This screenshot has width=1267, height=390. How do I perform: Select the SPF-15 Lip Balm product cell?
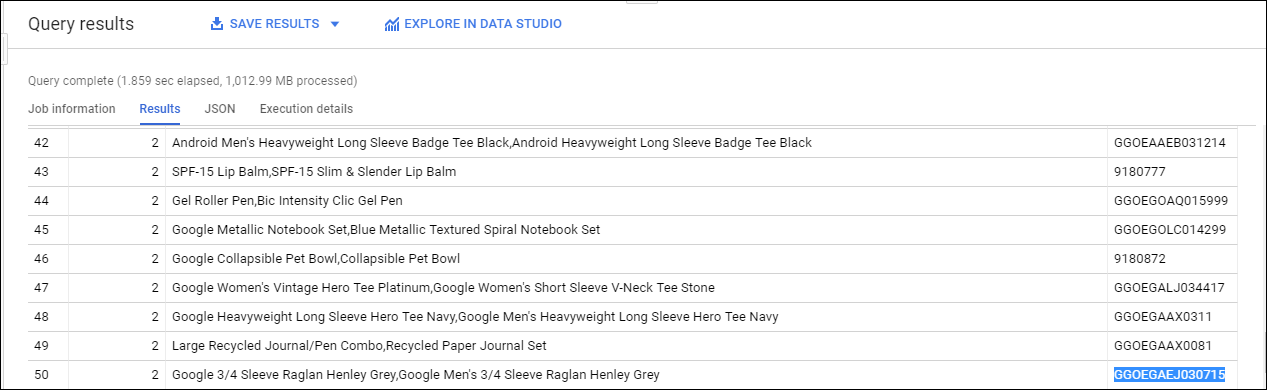(x=636, y=172)
